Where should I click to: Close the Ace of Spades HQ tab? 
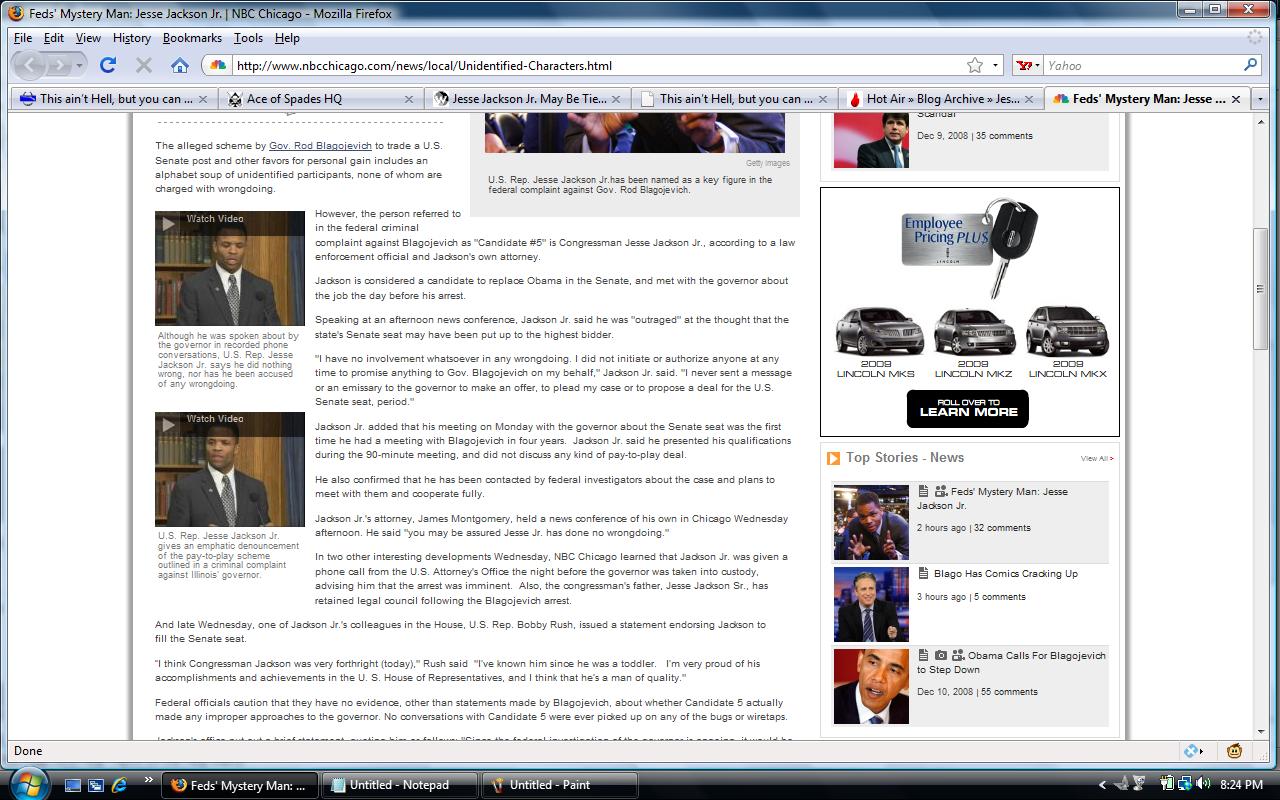(409, 99)
